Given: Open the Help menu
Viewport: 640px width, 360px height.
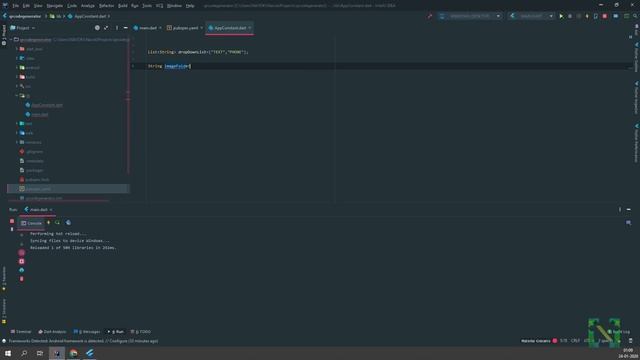Looking at the screenshot, I should click(x=190, y=6).
